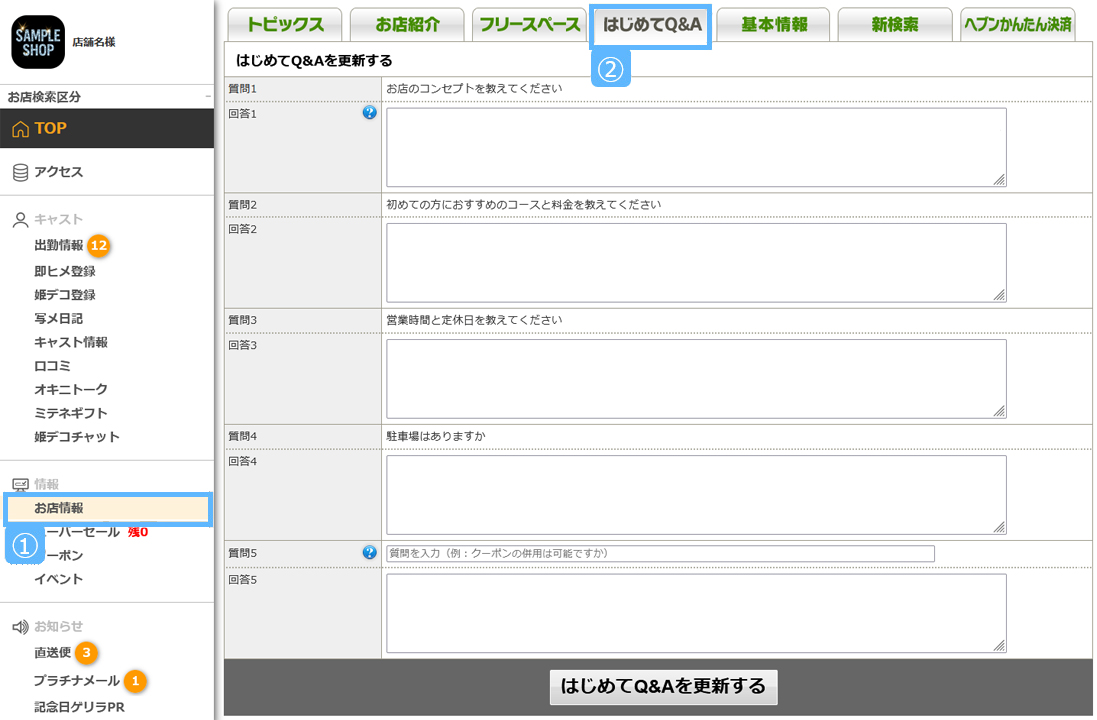Open 写メ日記 in the sidebar
This screenshot has height=720, width=1097.
58,318
